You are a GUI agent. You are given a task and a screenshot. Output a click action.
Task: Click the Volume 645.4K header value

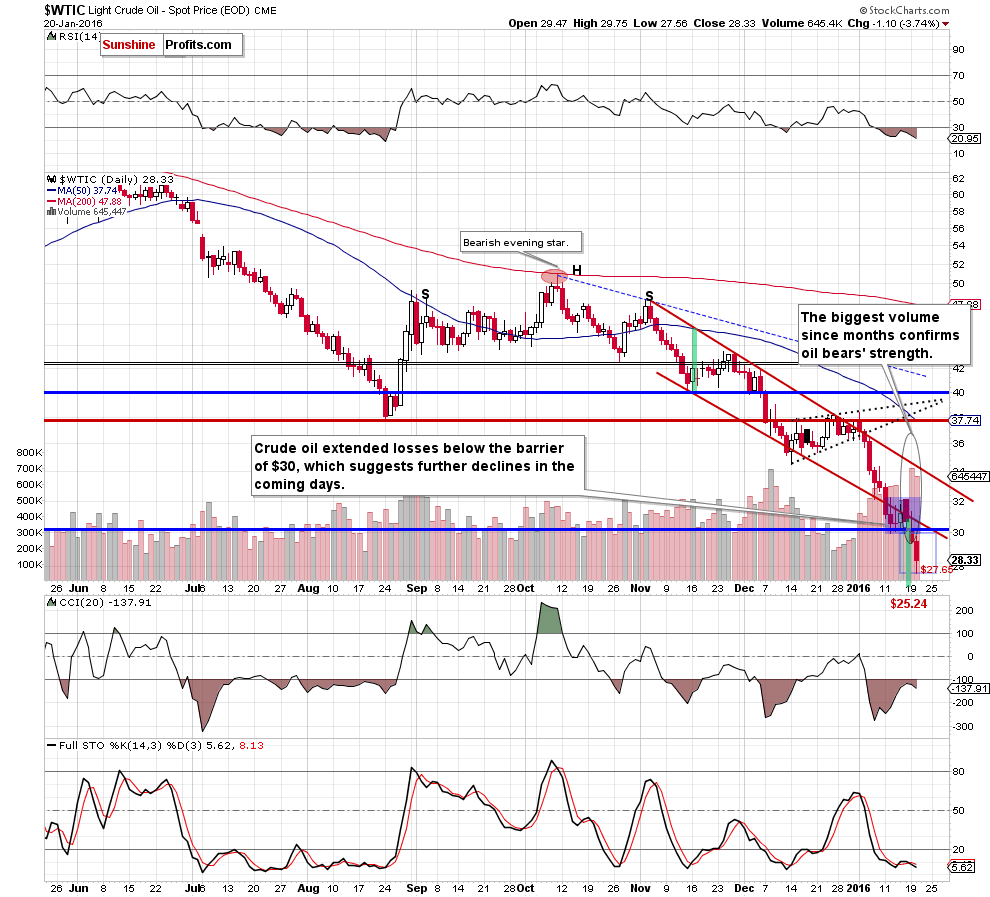(x=802, y=23)
